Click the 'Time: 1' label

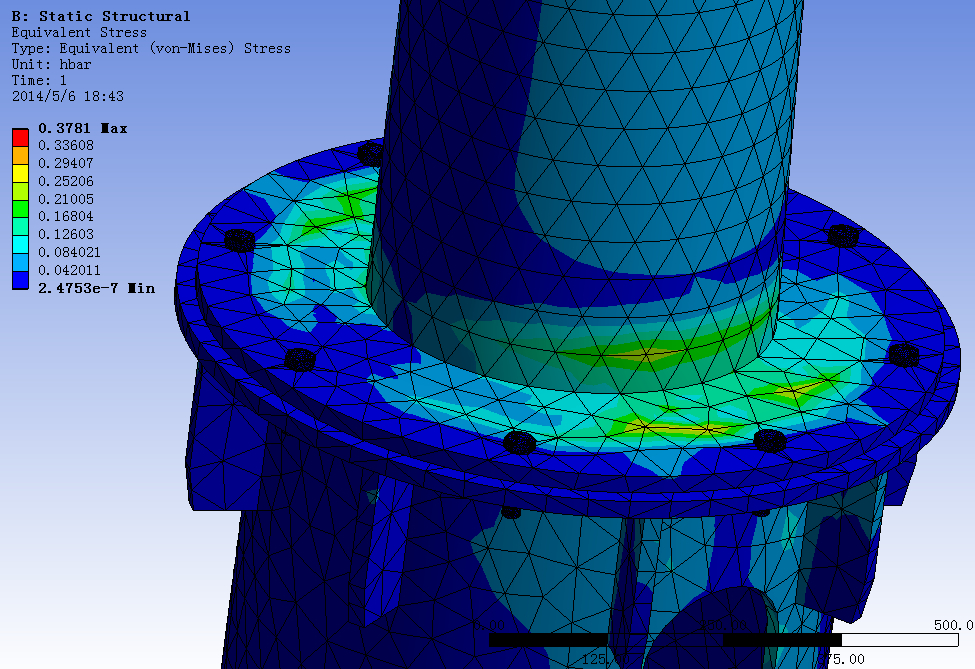coord(39,81)
